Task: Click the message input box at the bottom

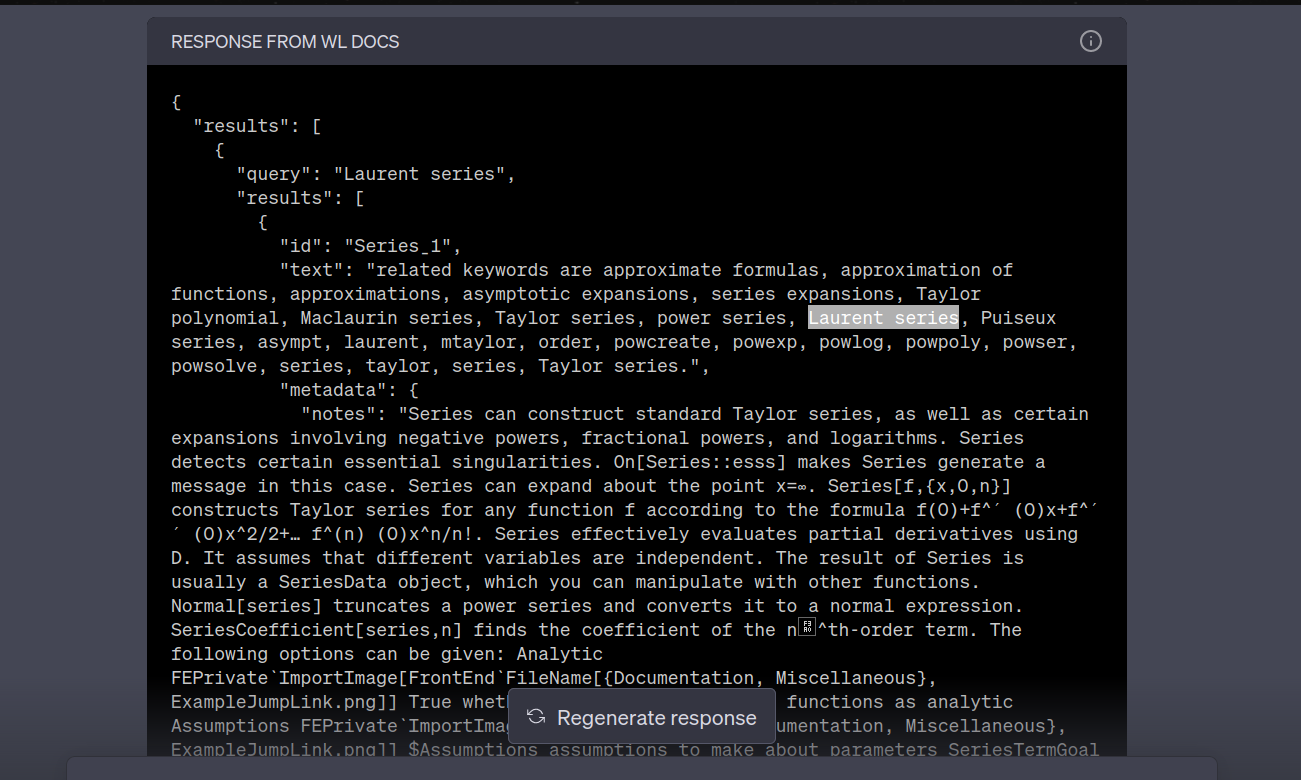Action: point(650,772)
